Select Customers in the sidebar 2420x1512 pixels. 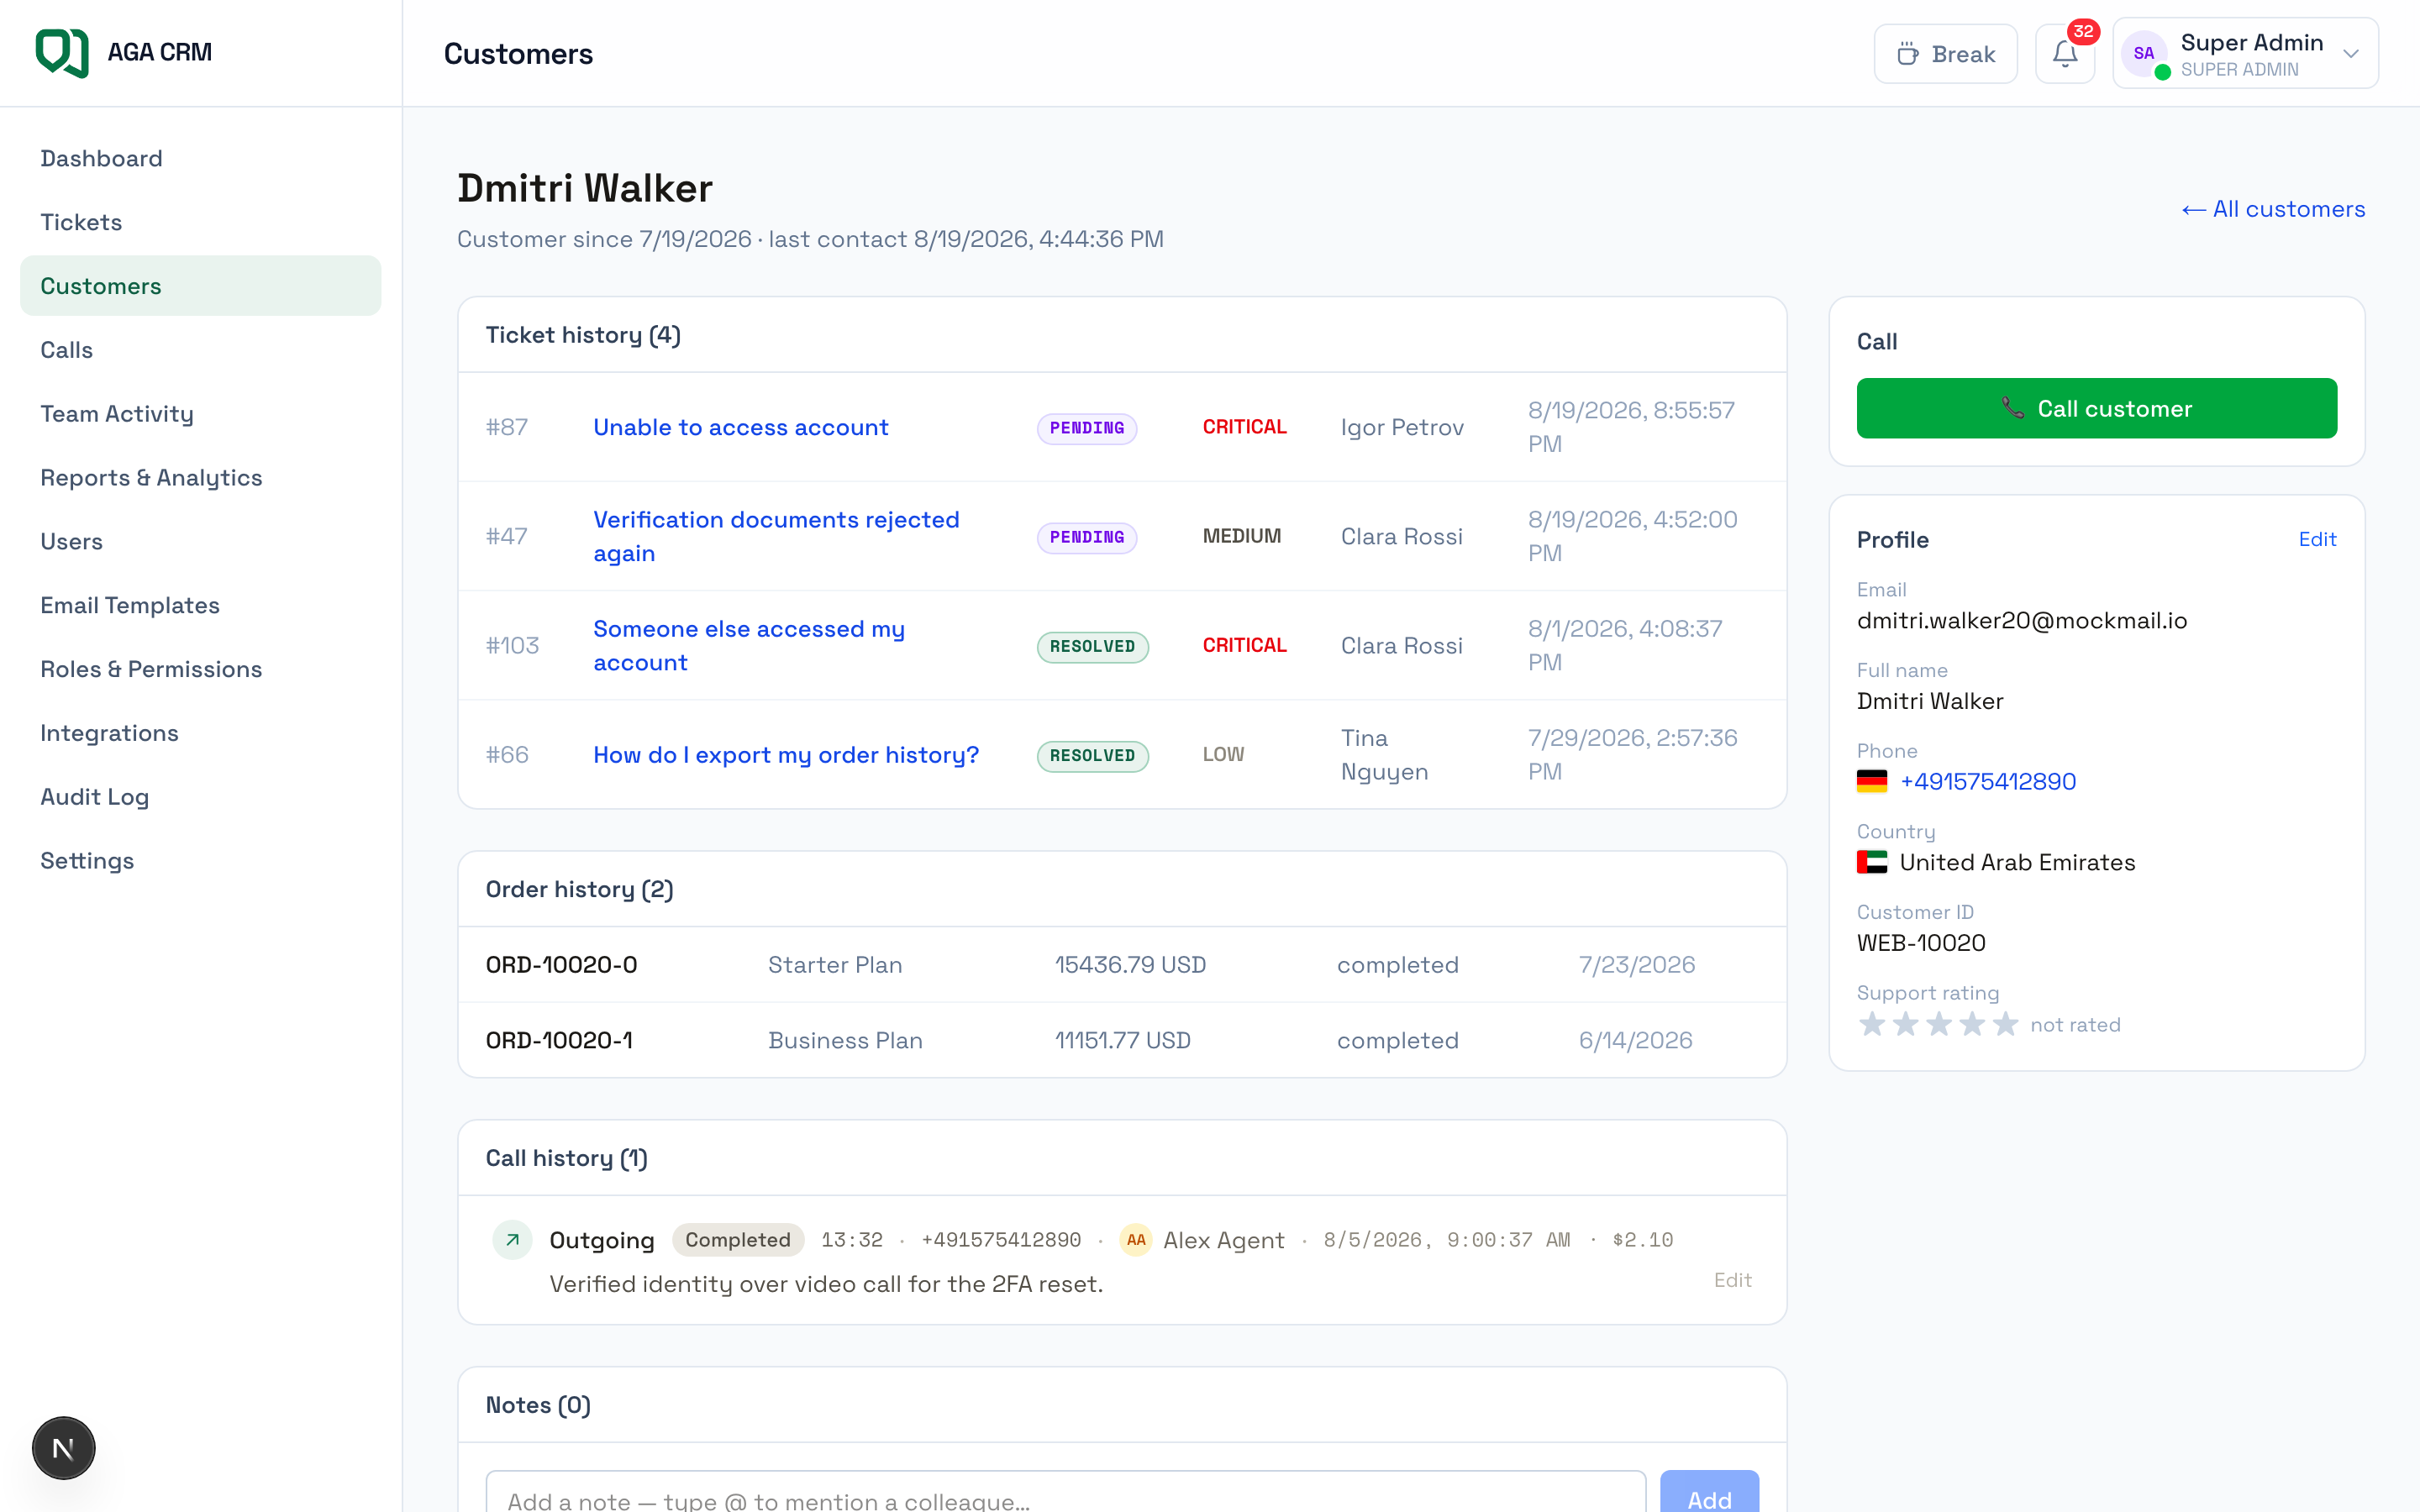tap(200, 286)
